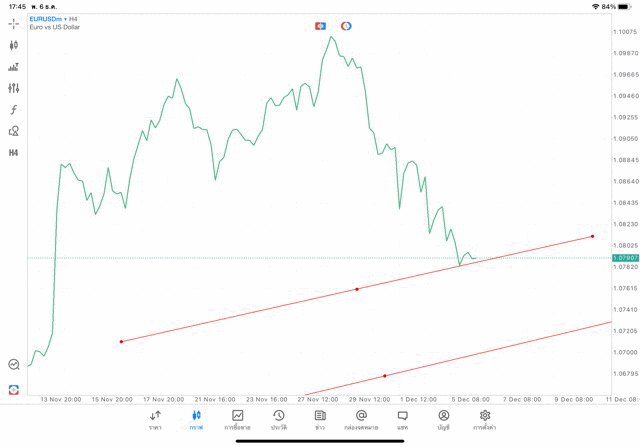Activate the crosshair tool
Viewport: 640px width, 447px height.
[x=14, y=23]
